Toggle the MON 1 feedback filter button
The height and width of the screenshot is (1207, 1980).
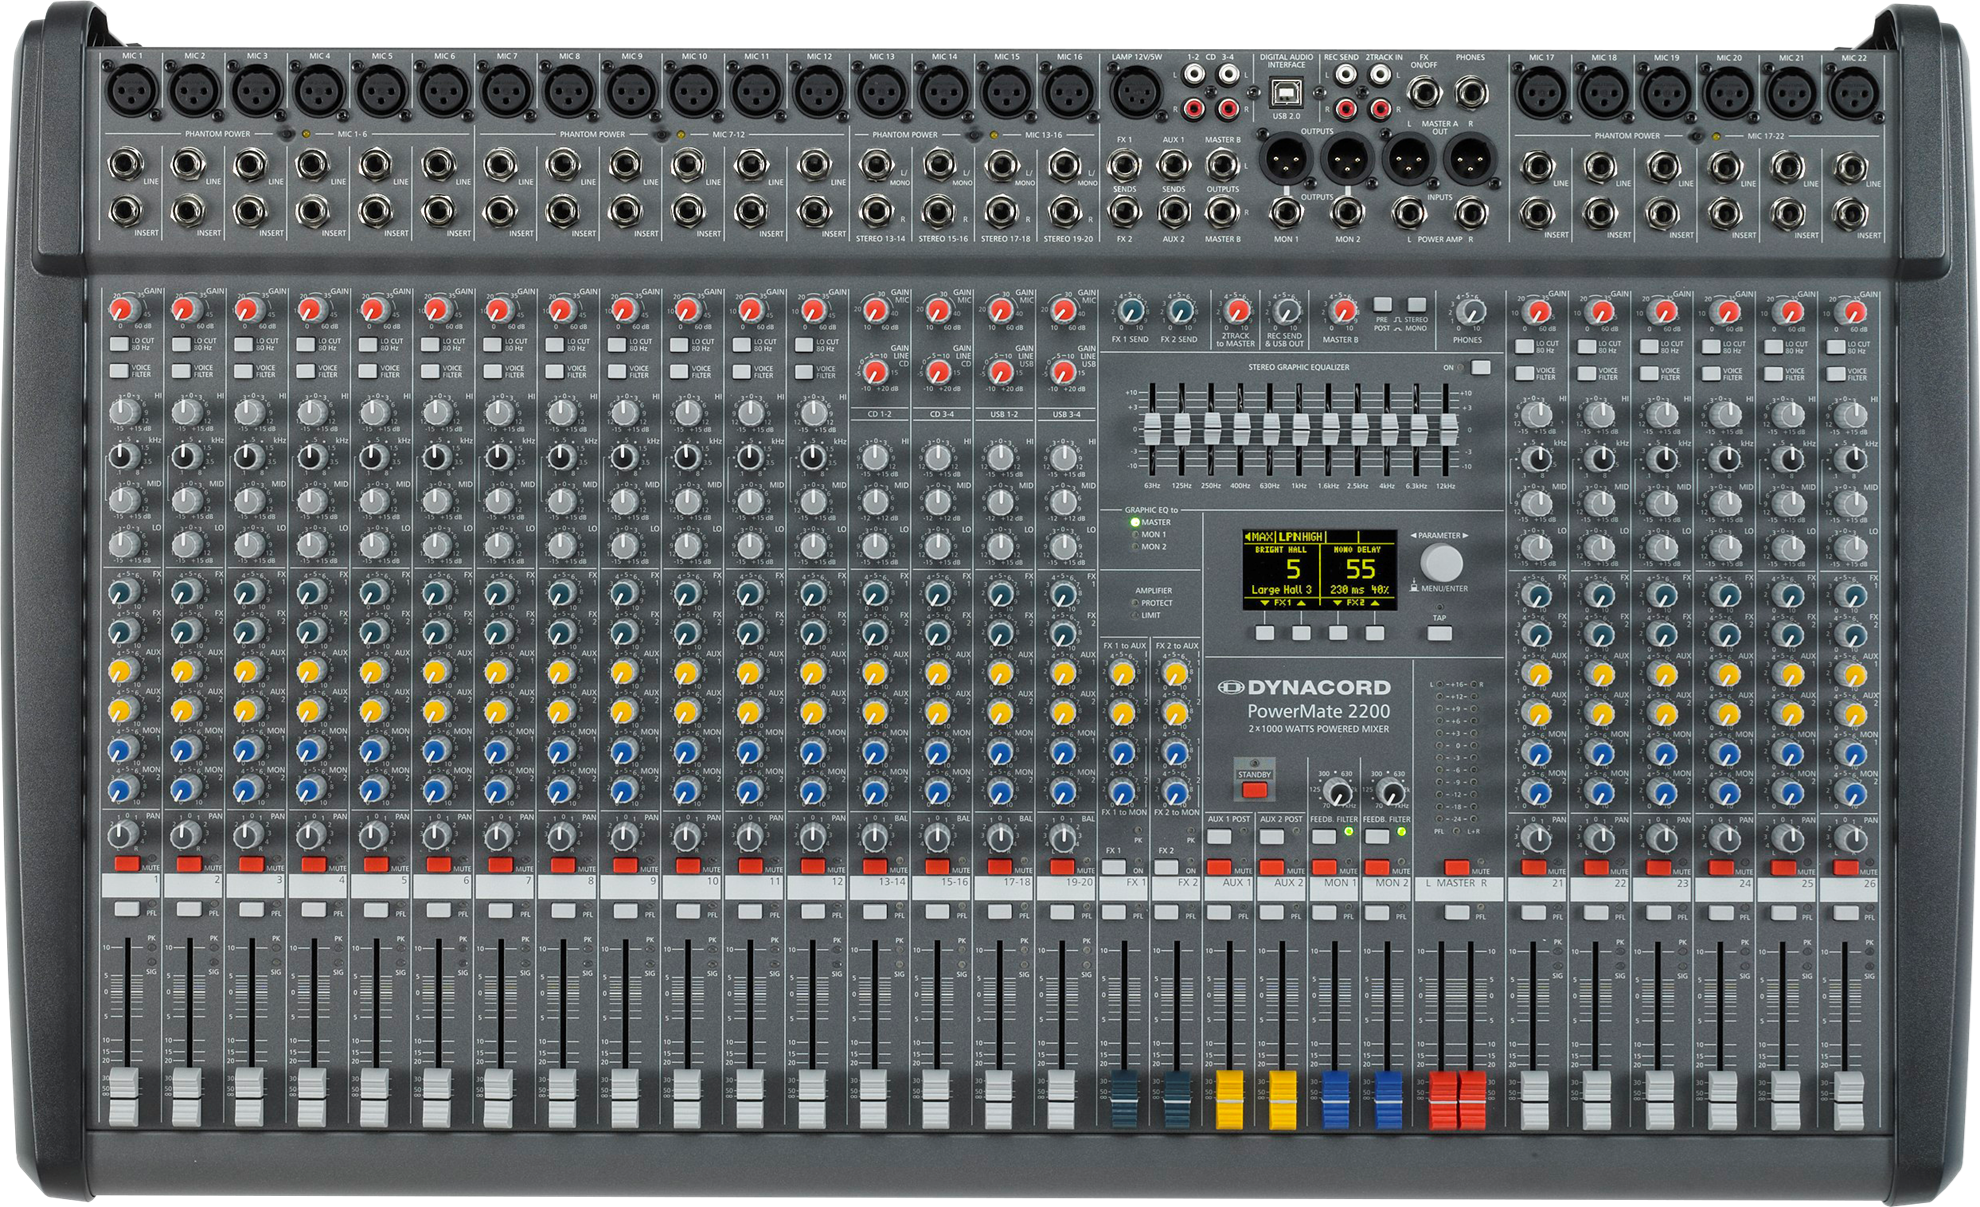coord(1324,835)
